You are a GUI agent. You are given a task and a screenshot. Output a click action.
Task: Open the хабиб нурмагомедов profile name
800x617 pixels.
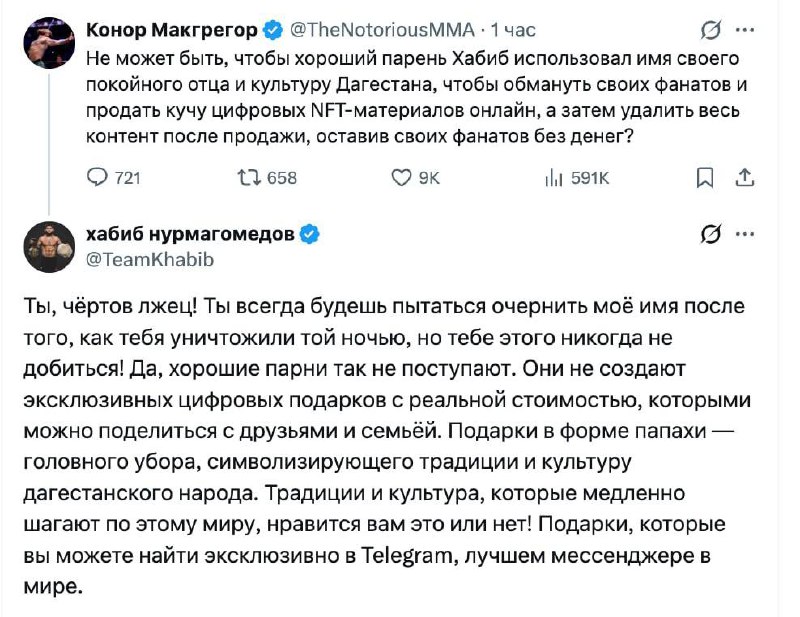point(190,235)
